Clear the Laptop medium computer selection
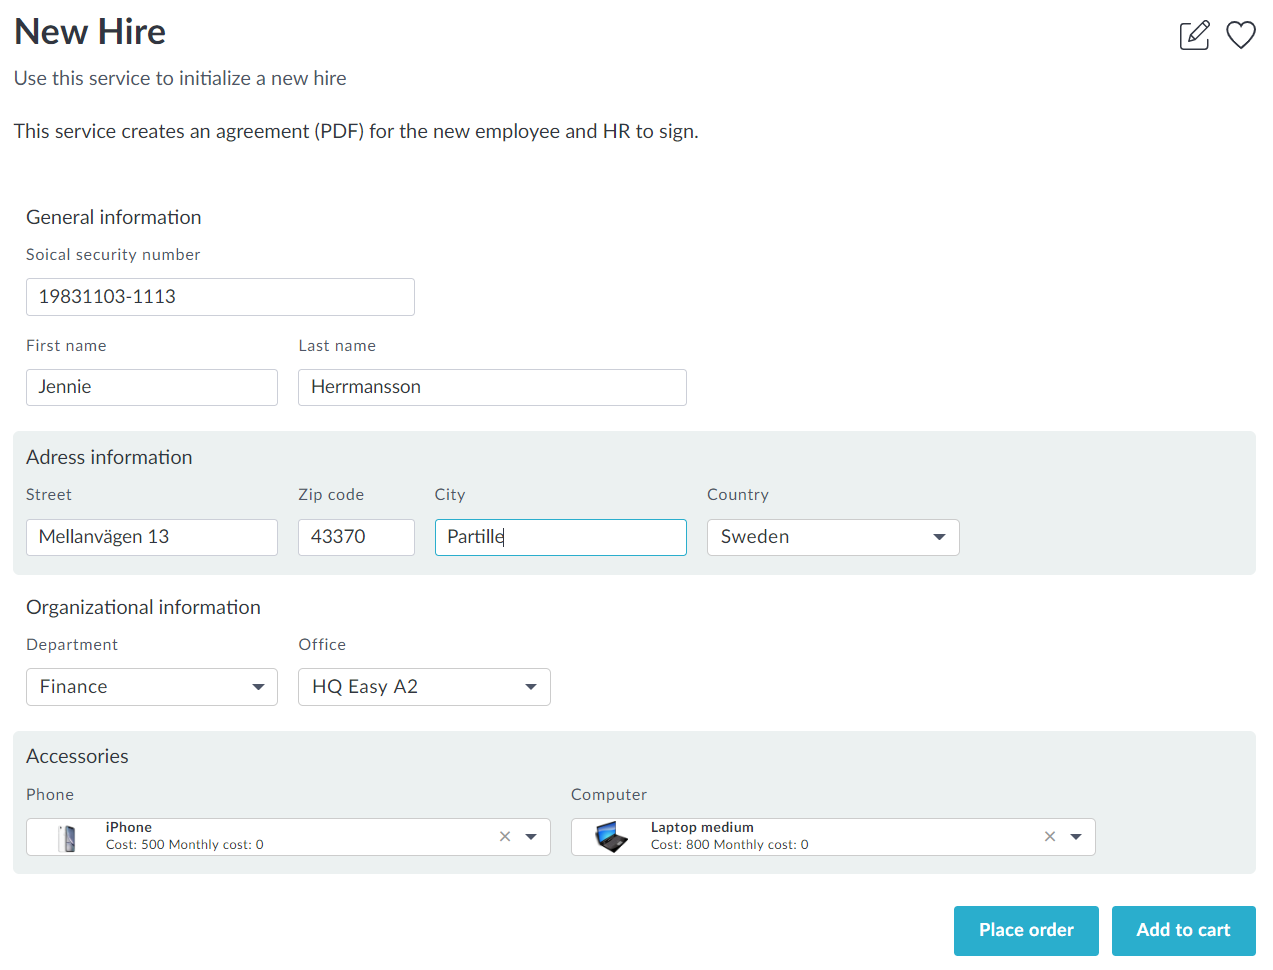 pyautogui.click(x=1050, y=837)
